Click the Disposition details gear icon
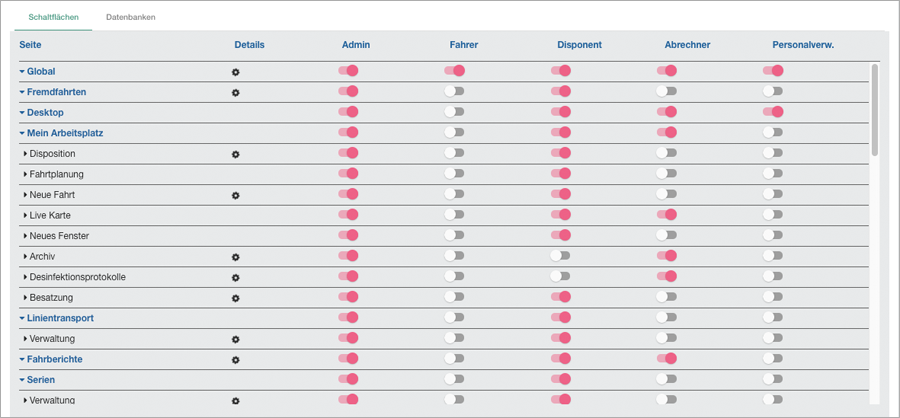900x418 pixels. 235,154
